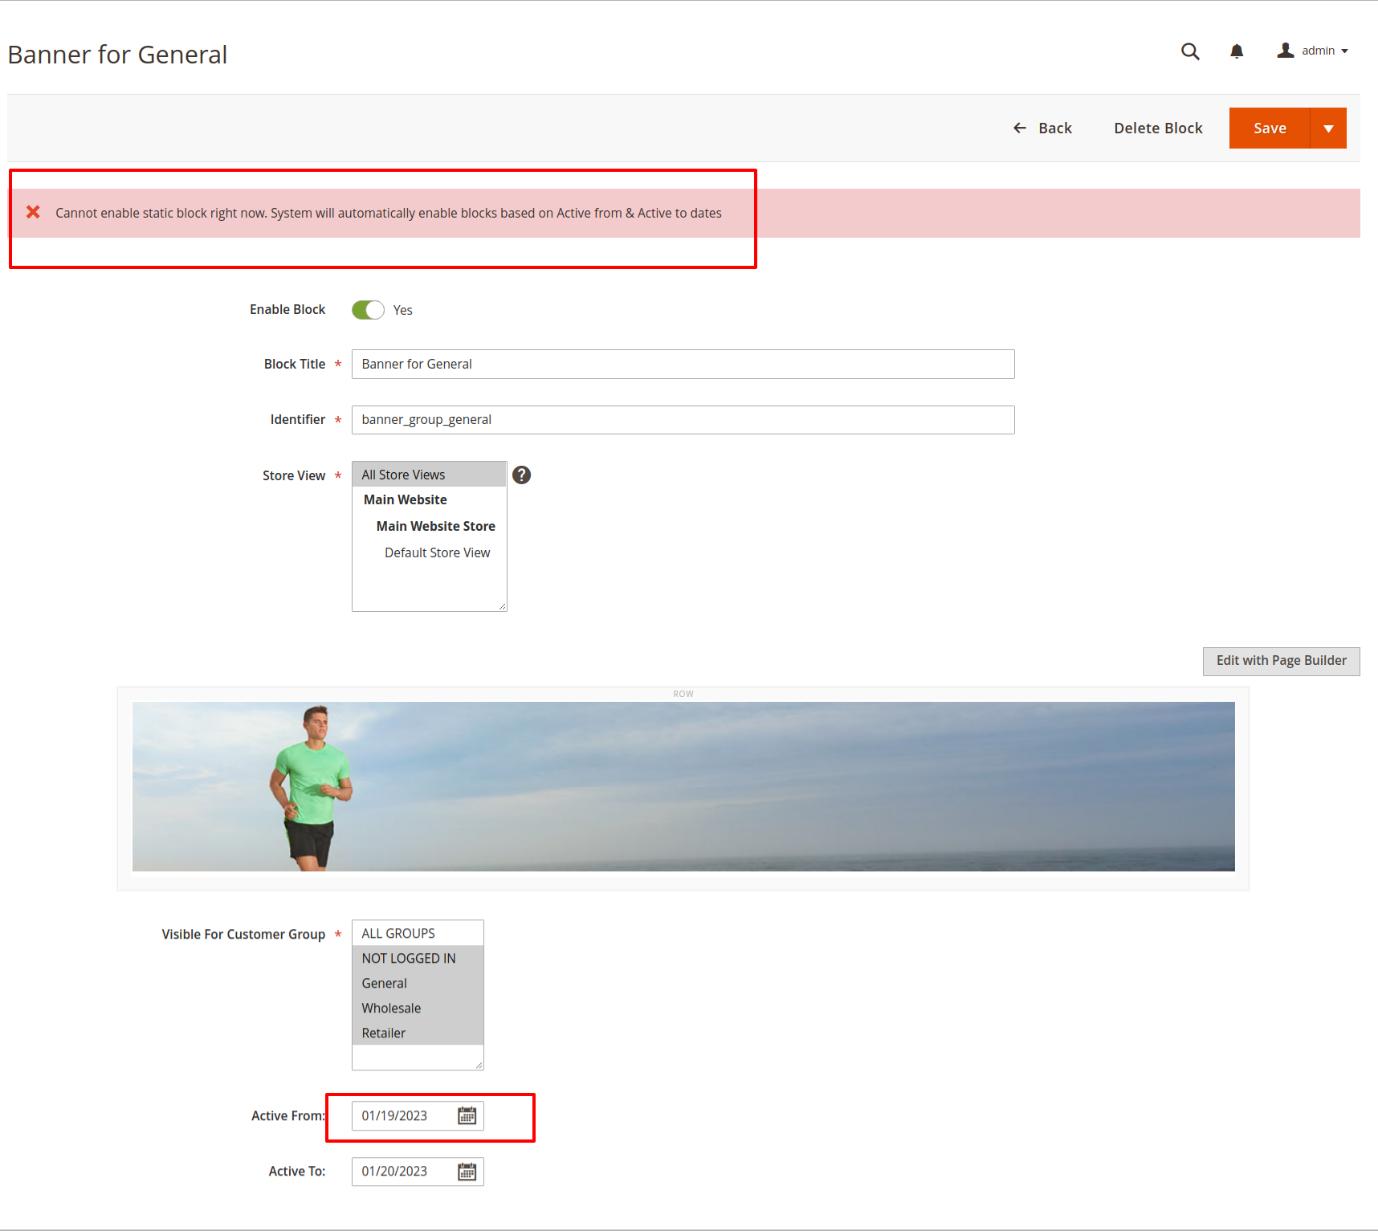Image resolution: width=1378 pixels, height=1231 pixels.
Task: Click the runner banner image preview
Action: tap(683, 786)
